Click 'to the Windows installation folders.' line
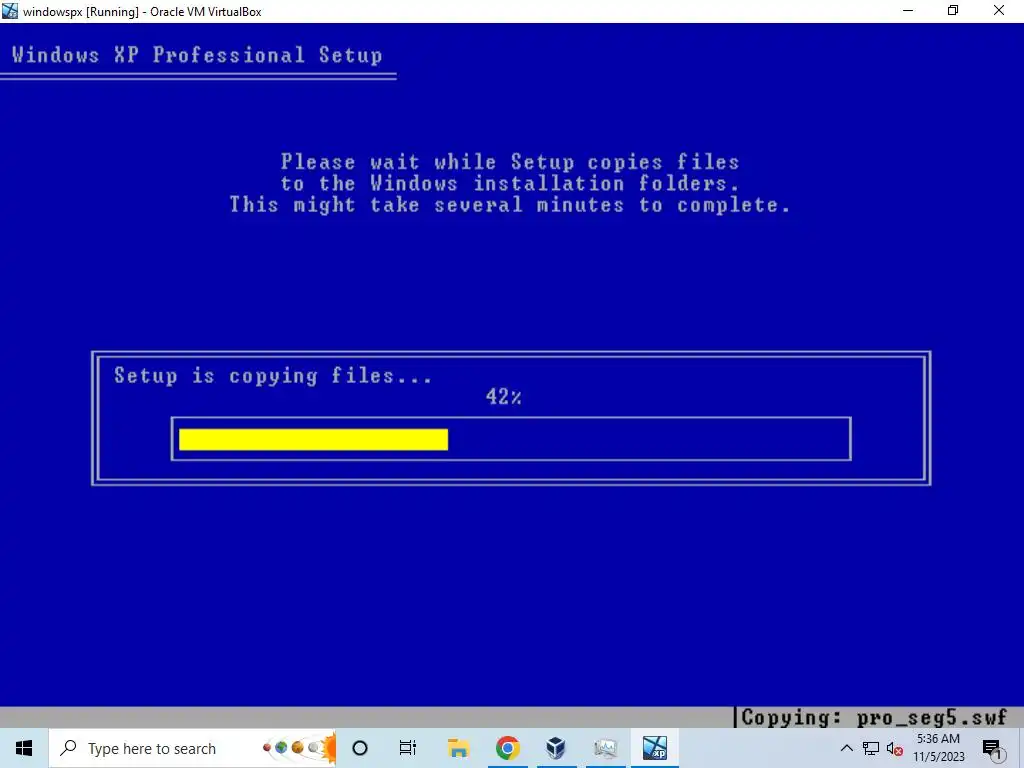 510,184
